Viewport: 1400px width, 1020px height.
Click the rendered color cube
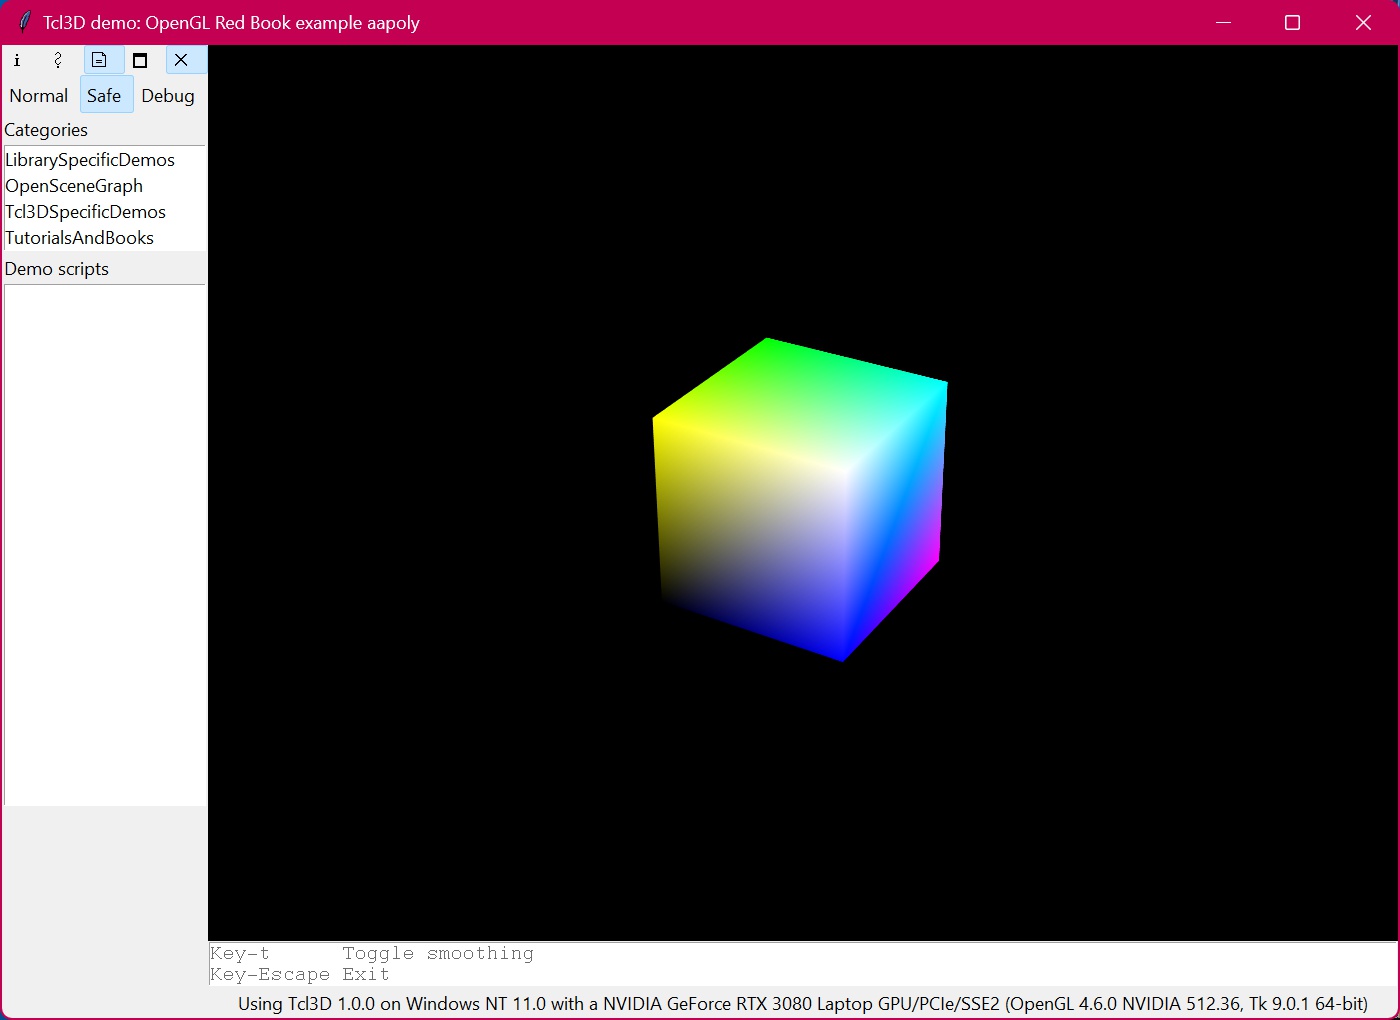click(800, 500)
